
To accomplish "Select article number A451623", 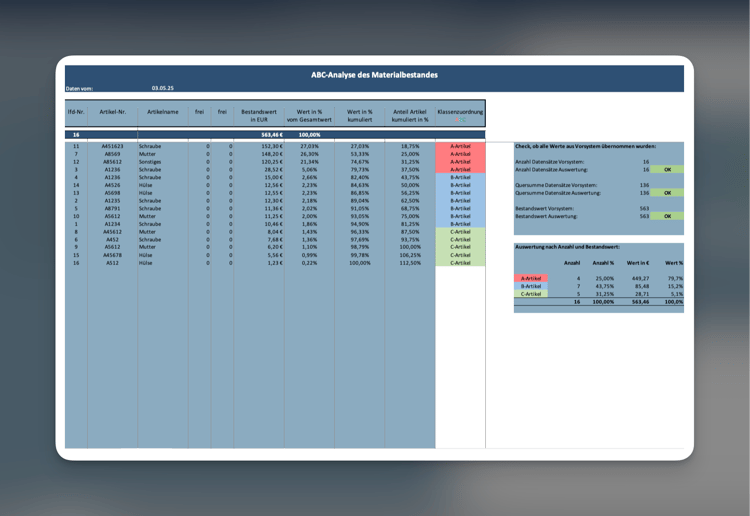I will [x=112, y=146].
